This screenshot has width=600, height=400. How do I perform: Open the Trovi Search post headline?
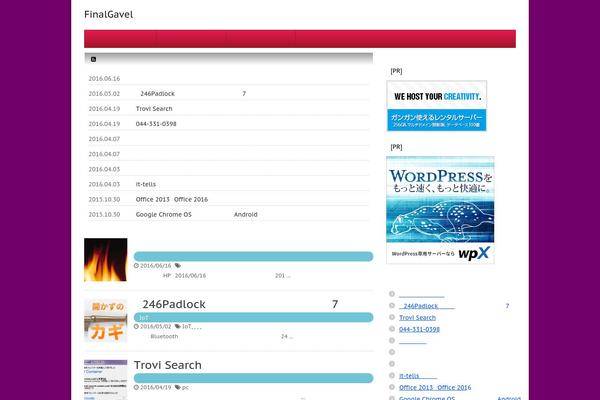pyautogui.click(x=168, y=365)
